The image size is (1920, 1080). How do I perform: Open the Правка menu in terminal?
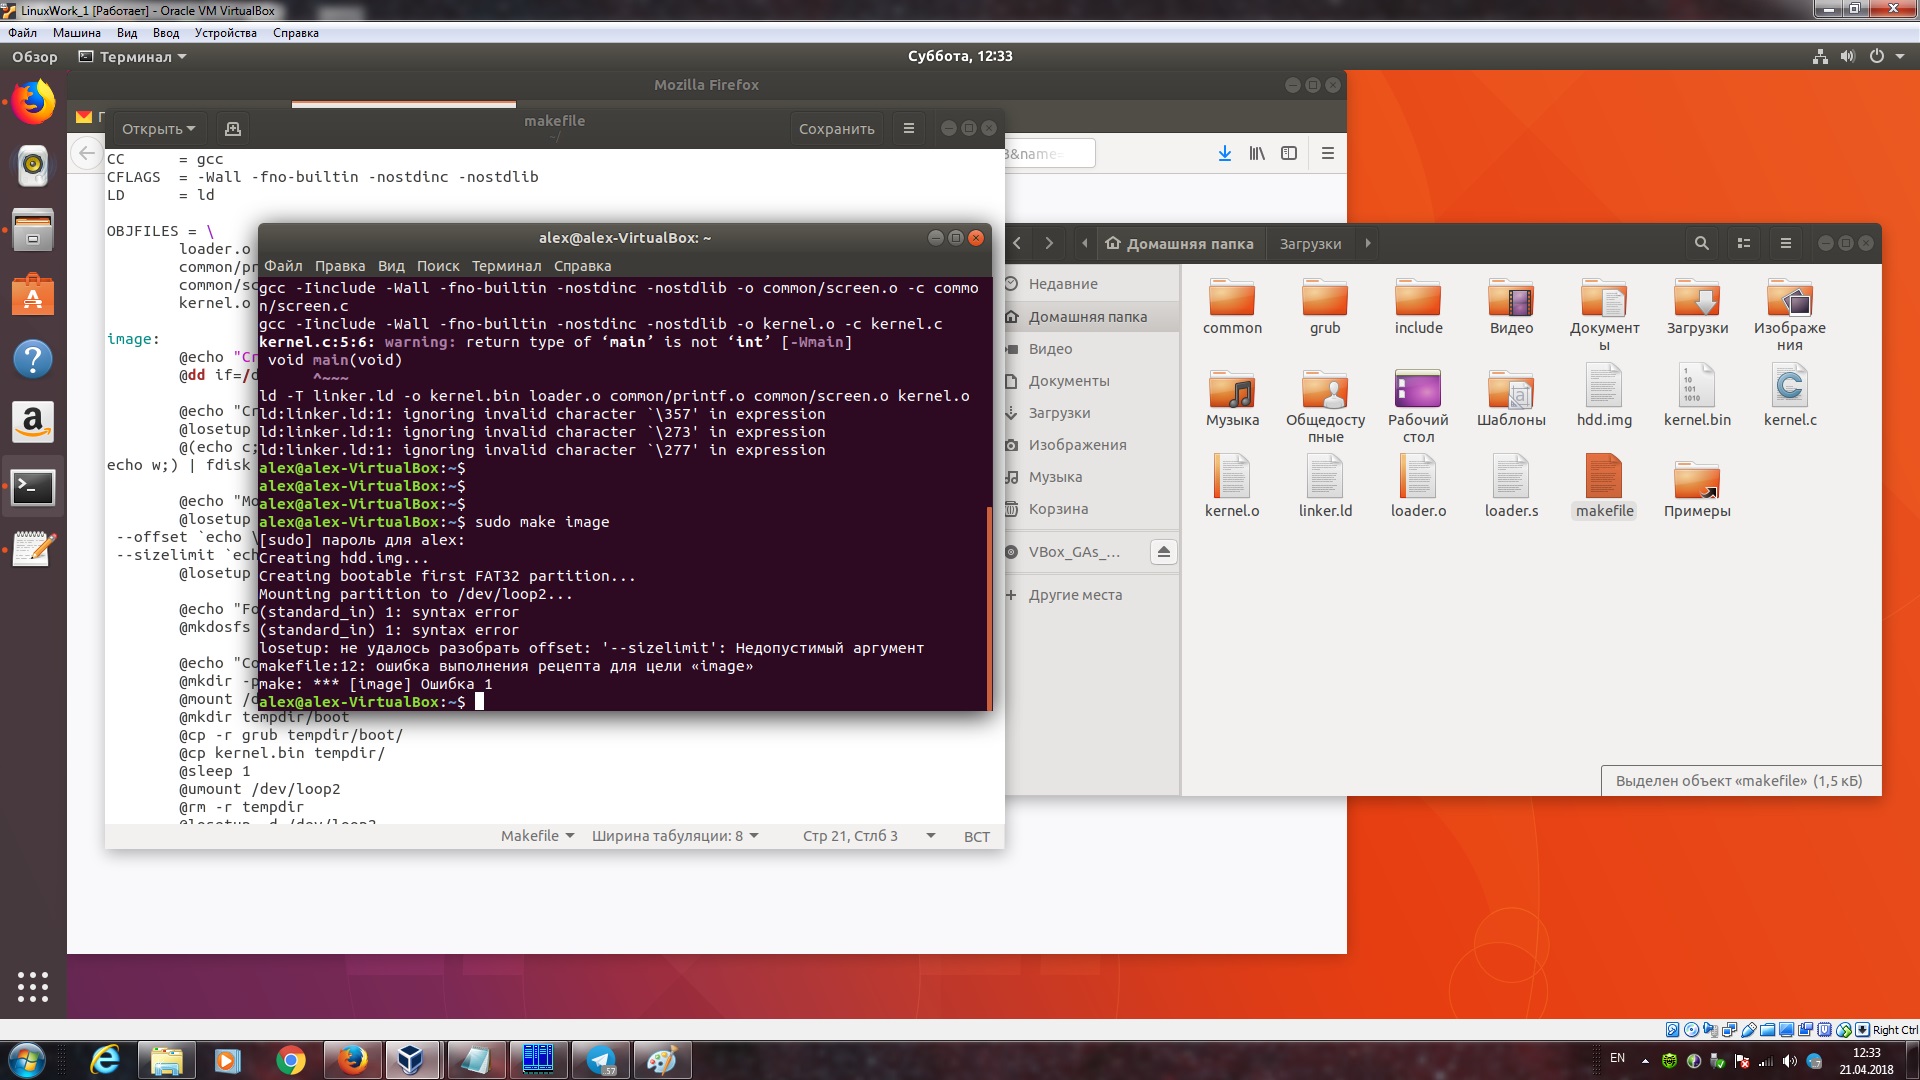(x=339, y=266)
